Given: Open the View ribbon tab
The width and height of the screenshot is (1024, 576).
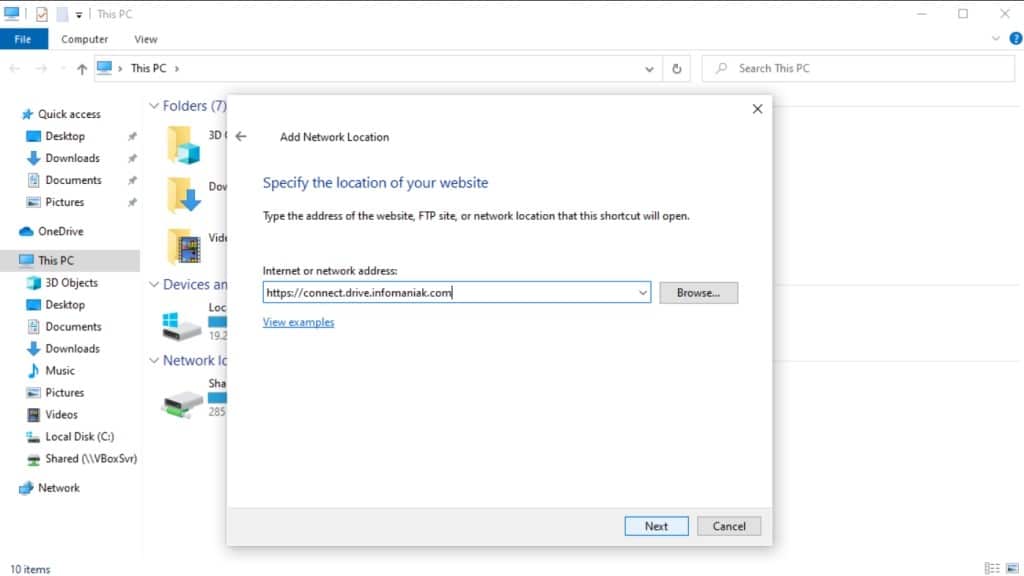Looking at the screenshot, I should [146, 39].
